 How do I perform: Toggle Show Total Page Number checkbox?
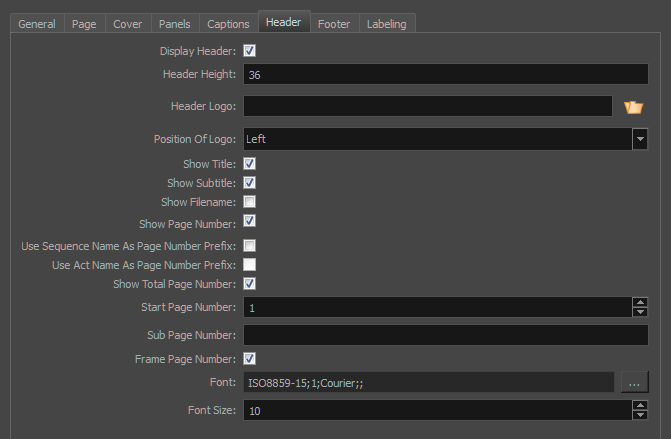pyautogui.click(x=249, y=284)
